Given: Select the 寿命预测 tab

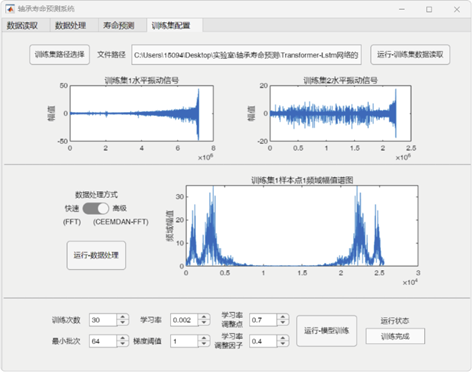Looking at the screenshot, I should (119, 25).
